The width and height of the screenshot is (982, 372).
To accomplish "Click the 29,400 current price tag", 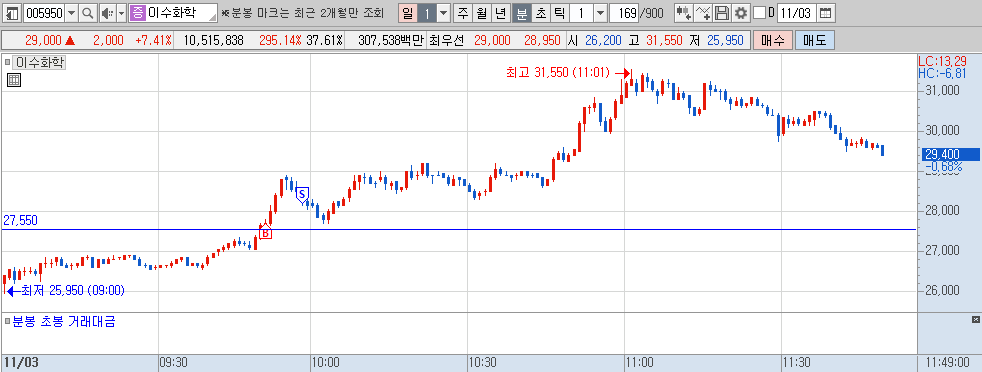I will tap(951, 154).
